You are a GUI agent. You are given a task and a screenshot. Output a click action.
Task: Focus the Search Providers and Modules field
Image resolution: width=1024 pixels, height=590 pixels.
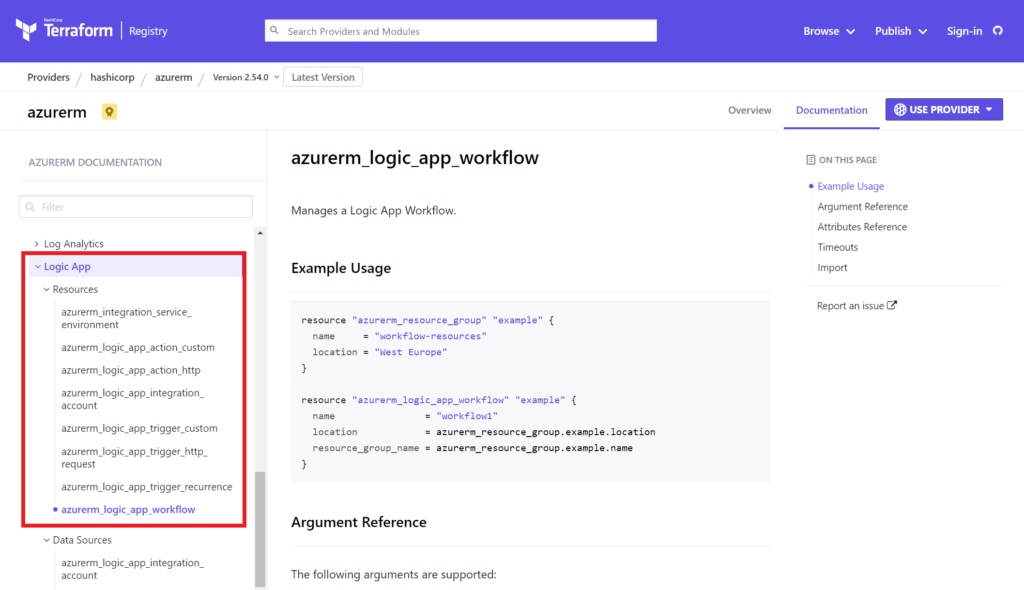460,31
